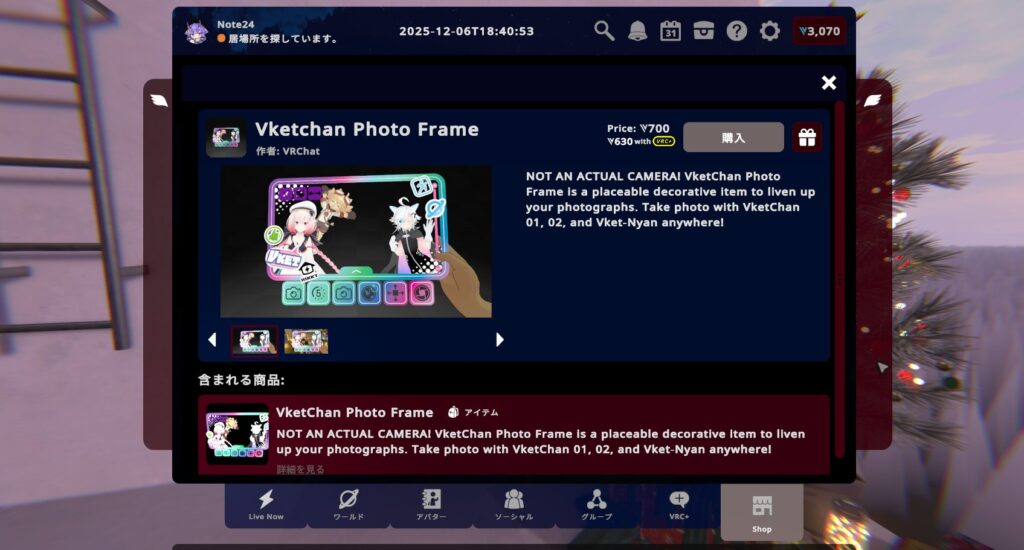Open the アバター tab
The height and width of the screenshot is (550, 1024).
coord(431,506)
